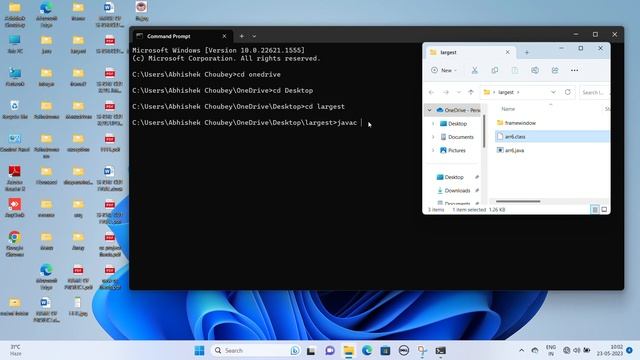Switch to details view in File Explorer
The image size is (640, 360).
[x=595, y=209]
